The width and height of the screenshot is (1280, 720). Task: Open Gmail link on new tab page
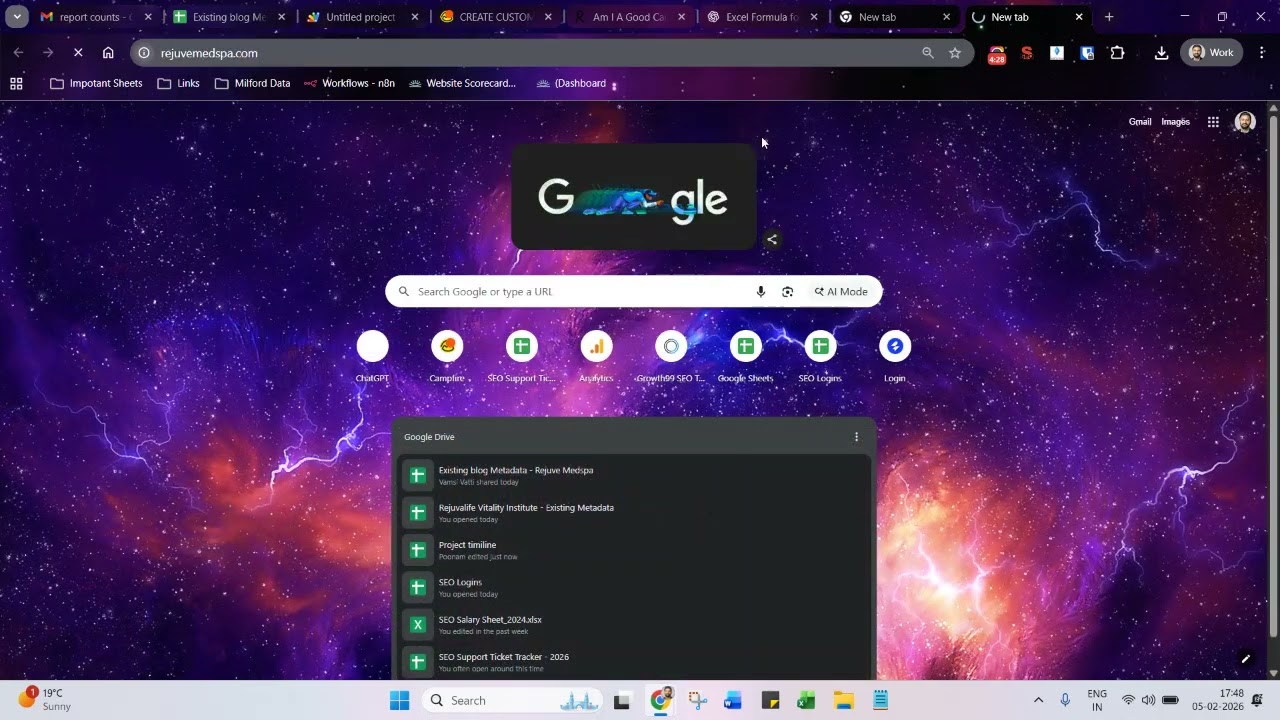click(x=1140, y=122)
